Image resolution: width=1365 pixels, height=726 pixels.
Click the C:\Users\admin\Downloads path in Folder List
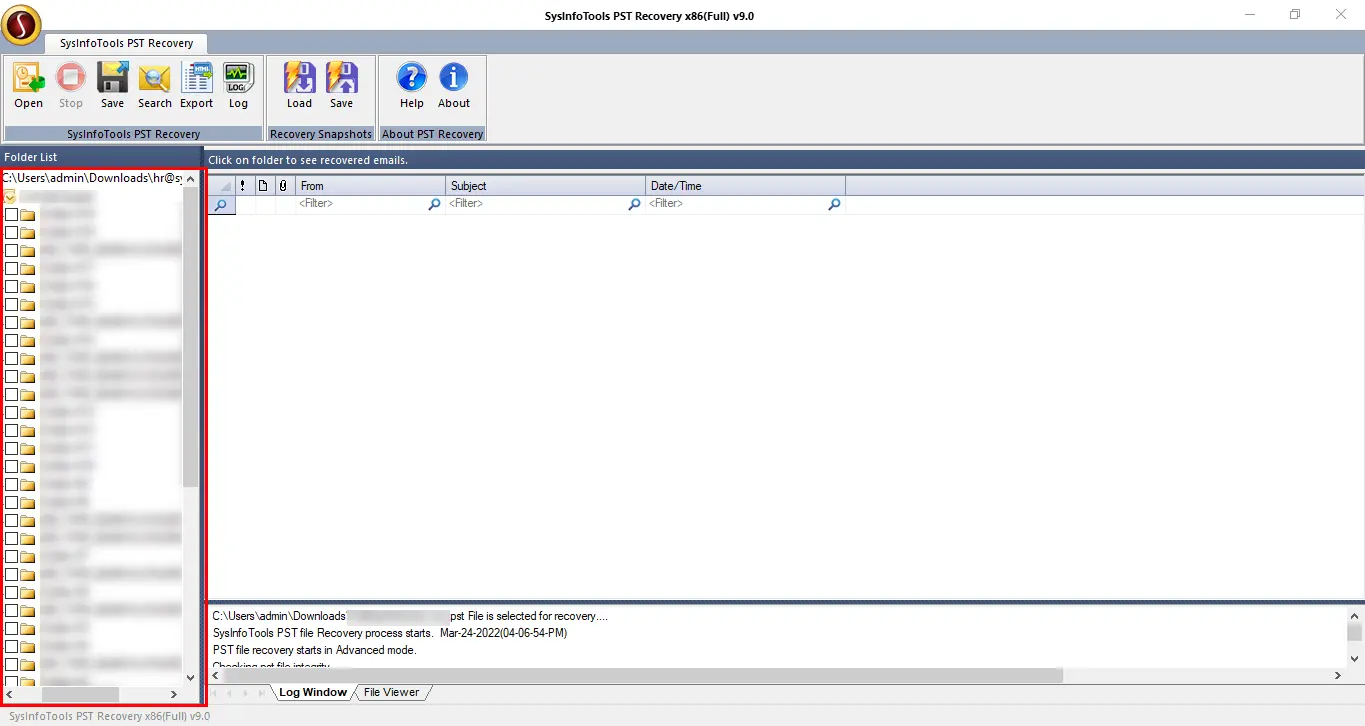pyautogui.click(x=92, y=178)
